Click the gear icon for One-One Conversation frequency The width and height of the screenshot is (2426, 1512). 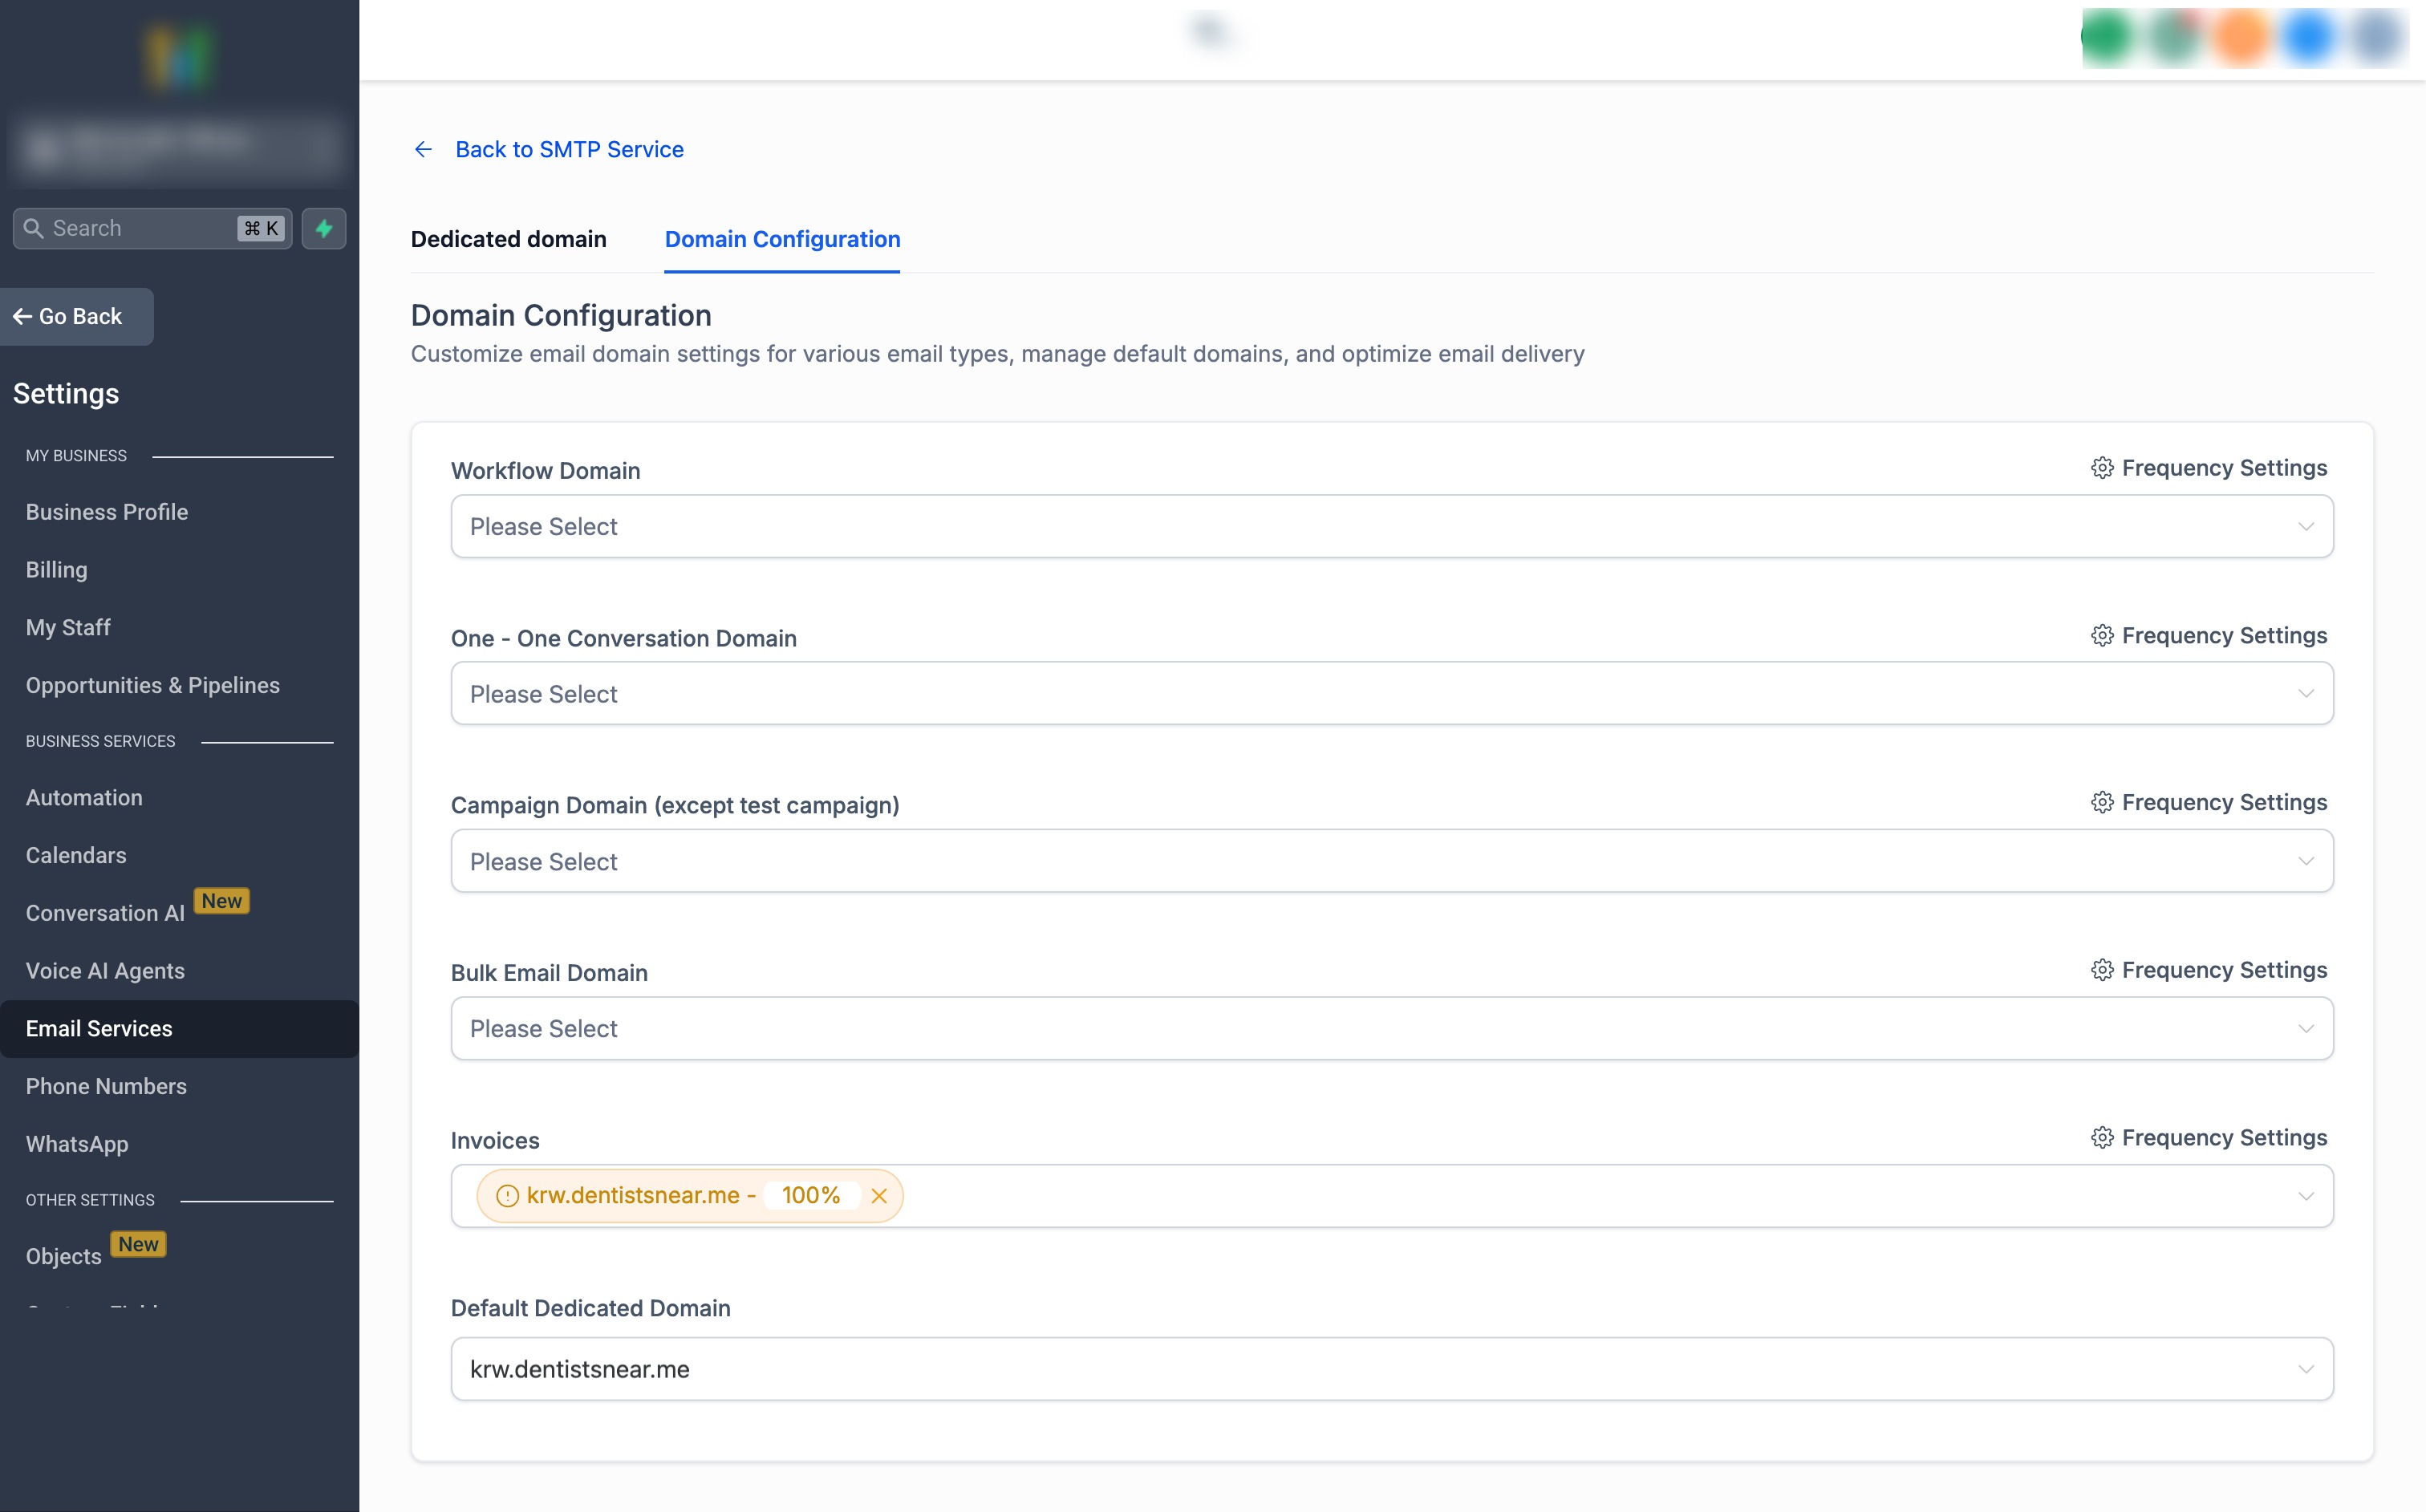pyautogui.click(x=2101, y=636)
